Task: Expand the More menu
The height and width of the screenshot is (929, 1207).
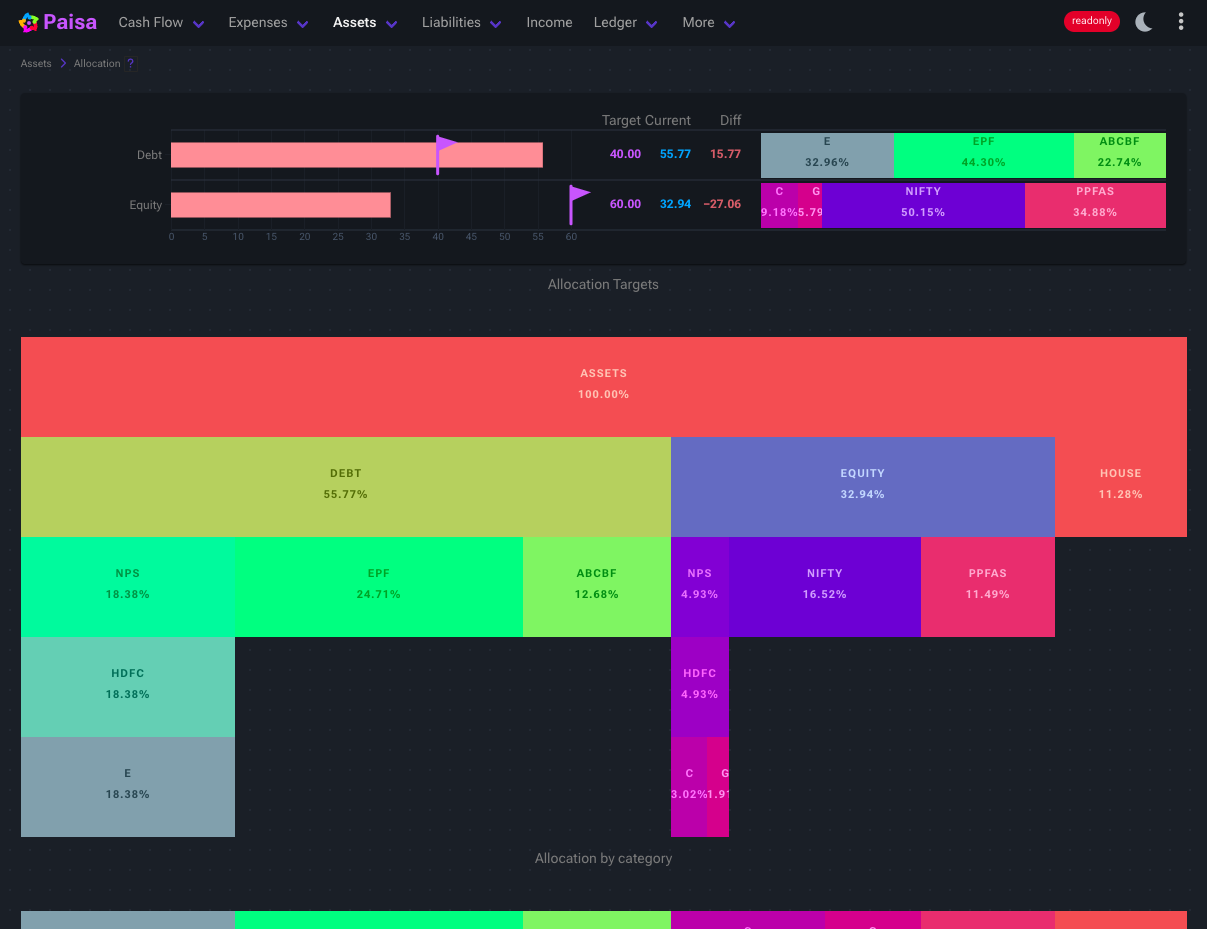Action: click(709, 22)
